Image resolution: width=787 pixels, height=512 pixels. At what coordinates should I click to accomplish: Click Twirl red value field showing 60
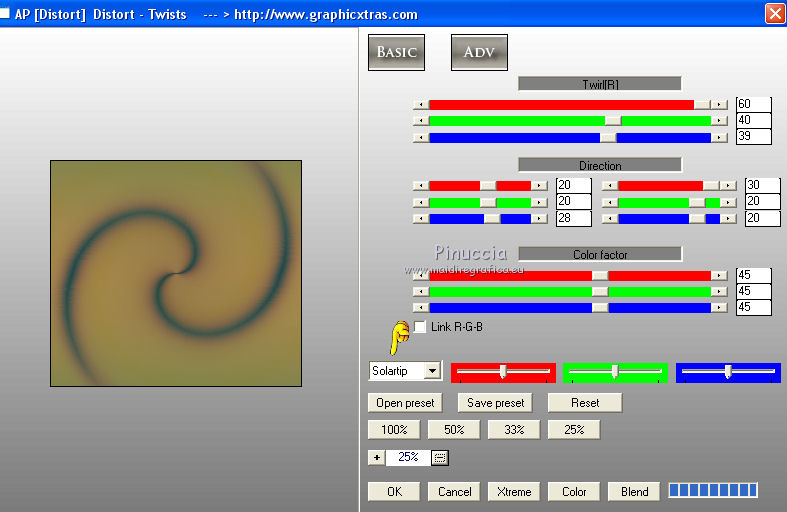[753, 104]
